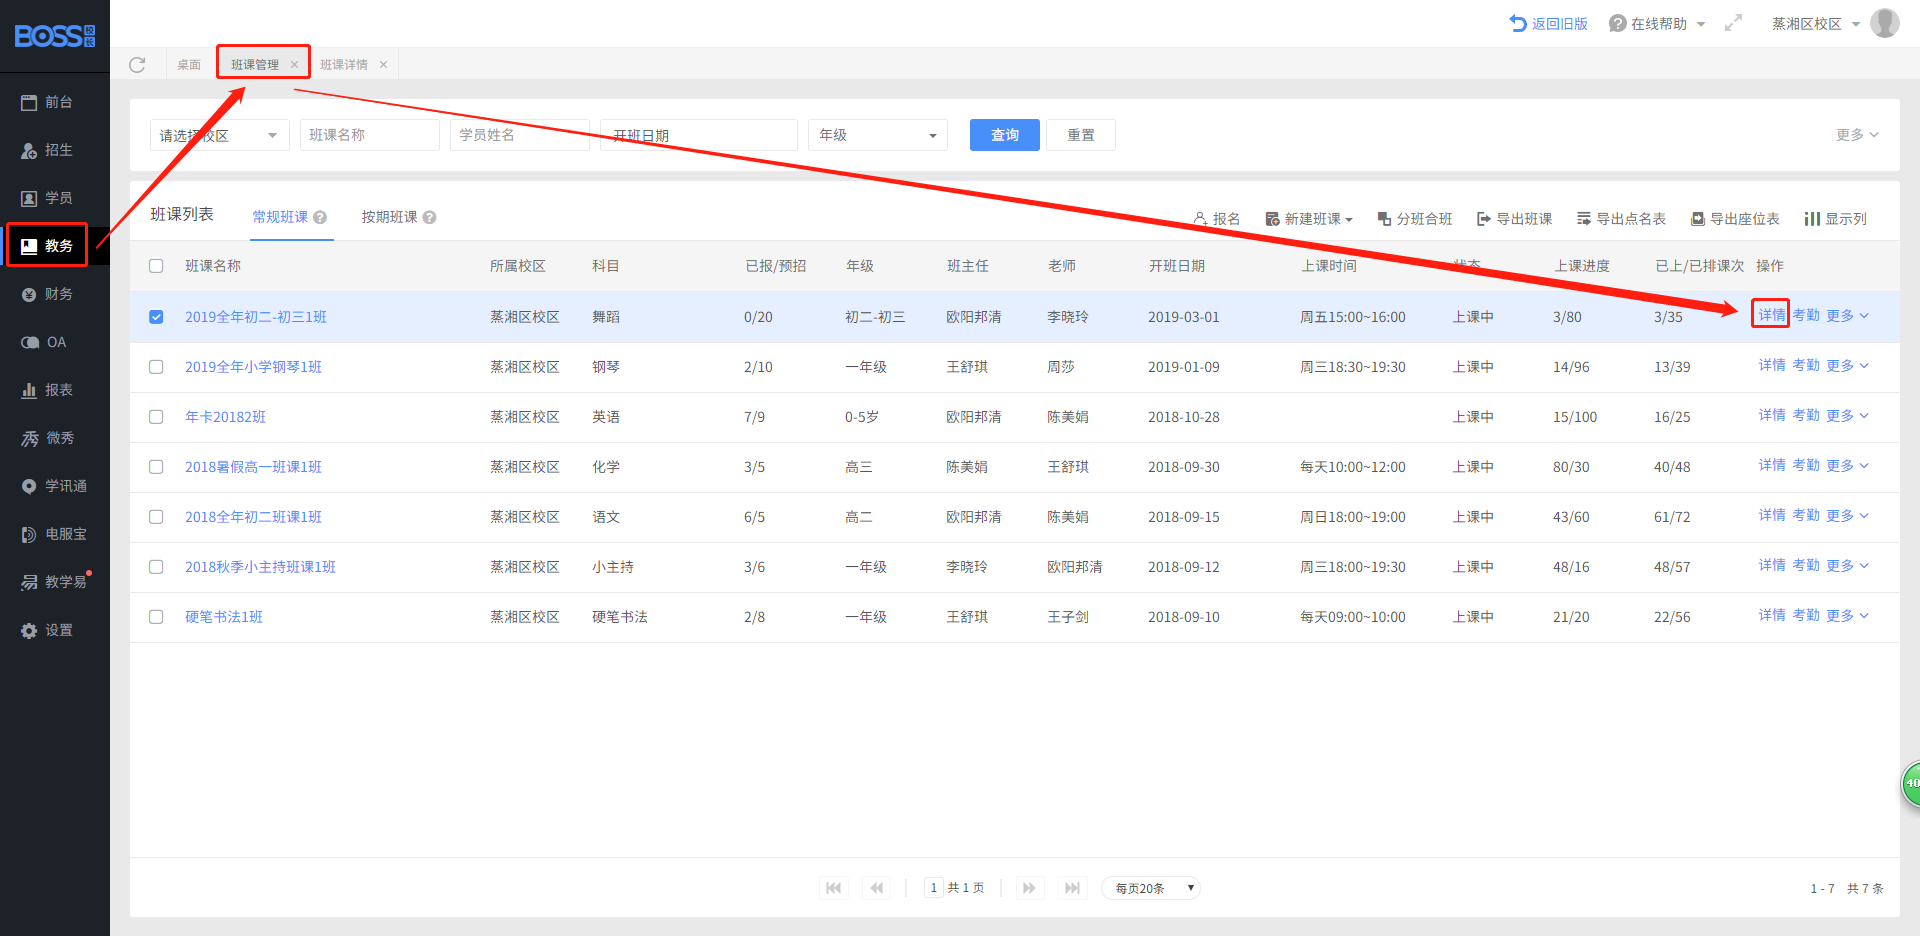1920x936 pixels.
Task: Open the 设置 sidebar module
Action: point(47,630)
